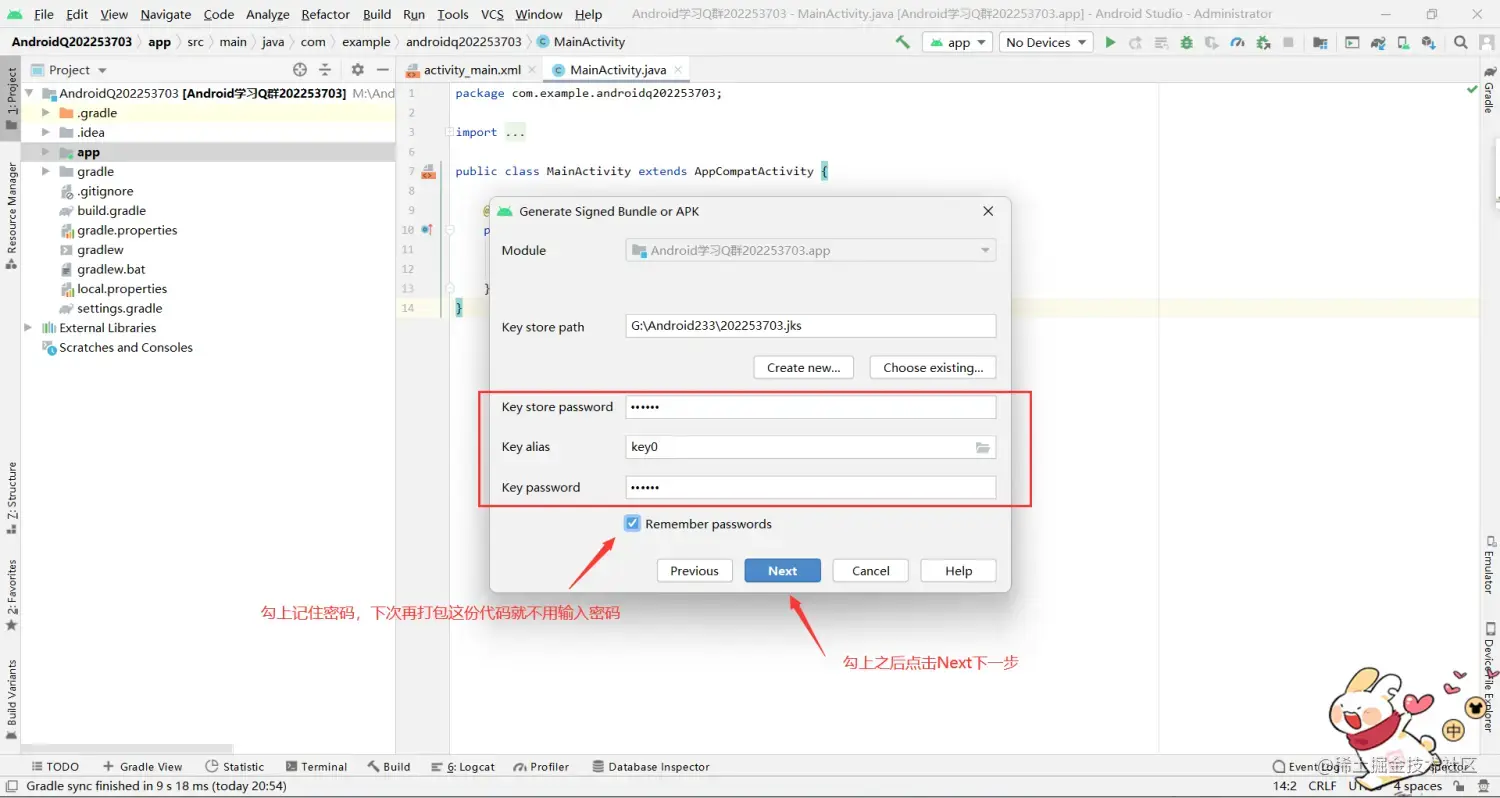
Task: Open the Resource Manager side tab
Action: (12, 216)
